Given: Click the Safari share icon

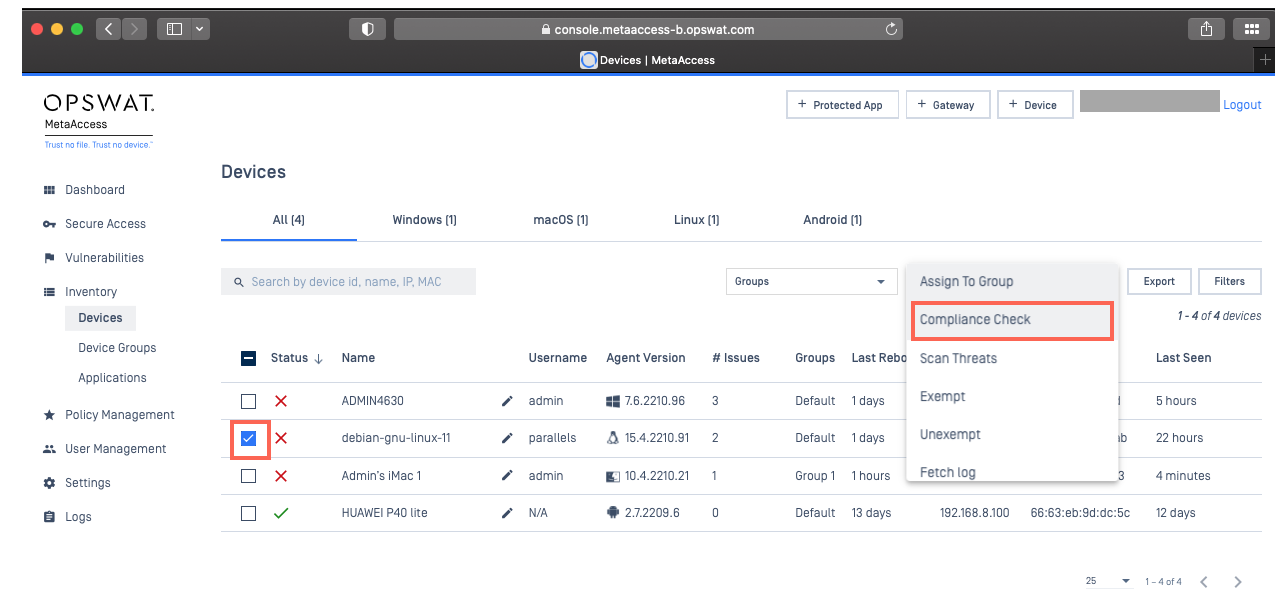Looking at the screenshot, I should pyautogui.click(x=1206, y=29).
